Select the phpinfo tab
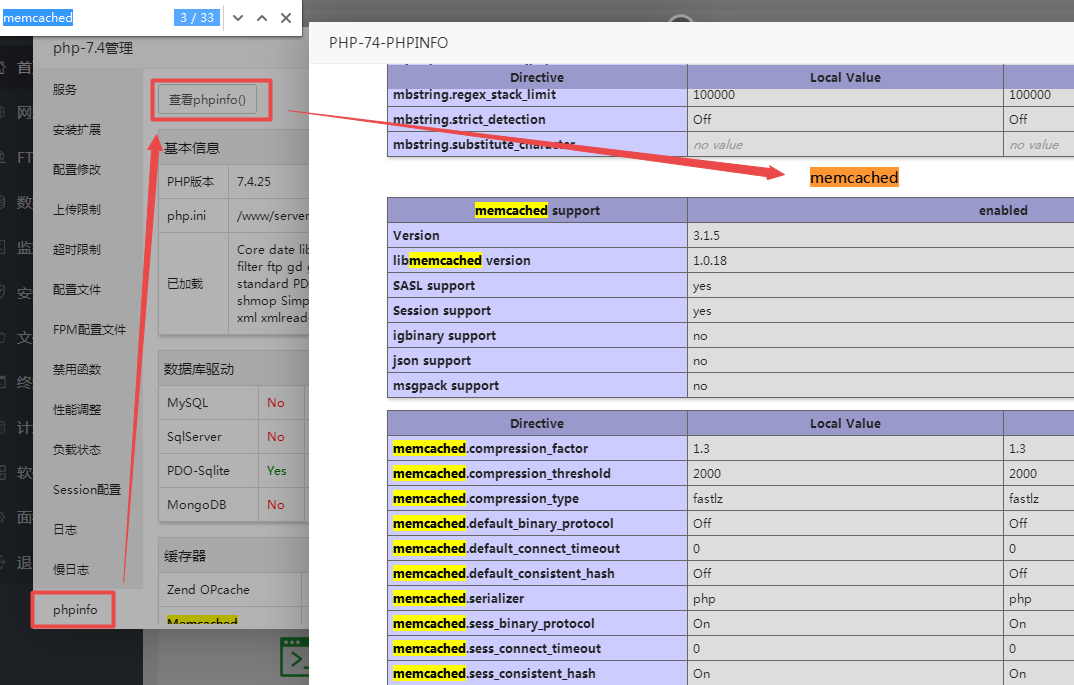Viewport: 1074px width, 685px height. click(x=74, y=610)
